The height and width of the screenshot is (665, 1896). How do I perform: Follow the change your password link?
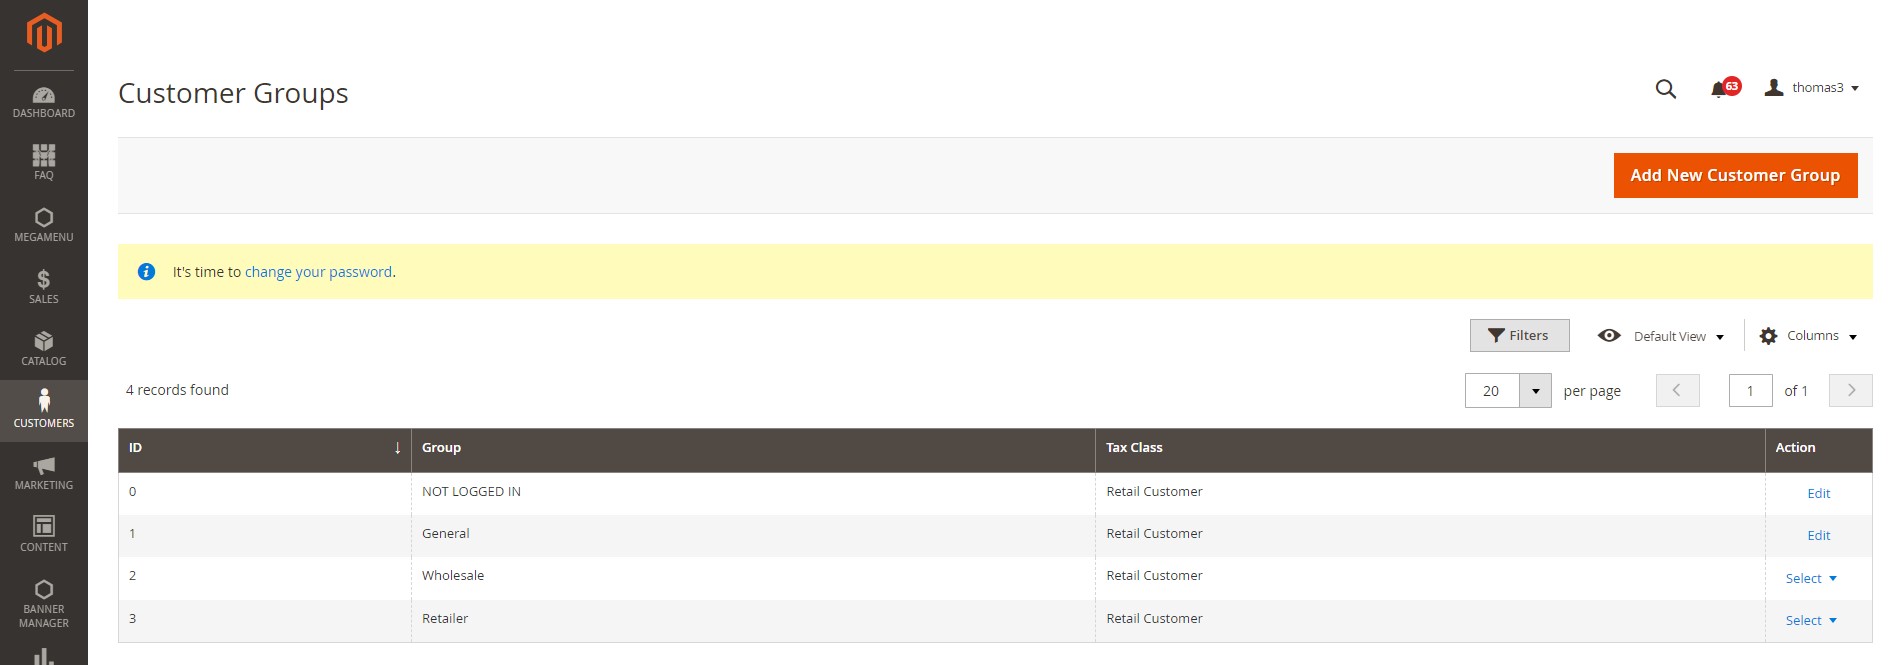coord(318,272)
